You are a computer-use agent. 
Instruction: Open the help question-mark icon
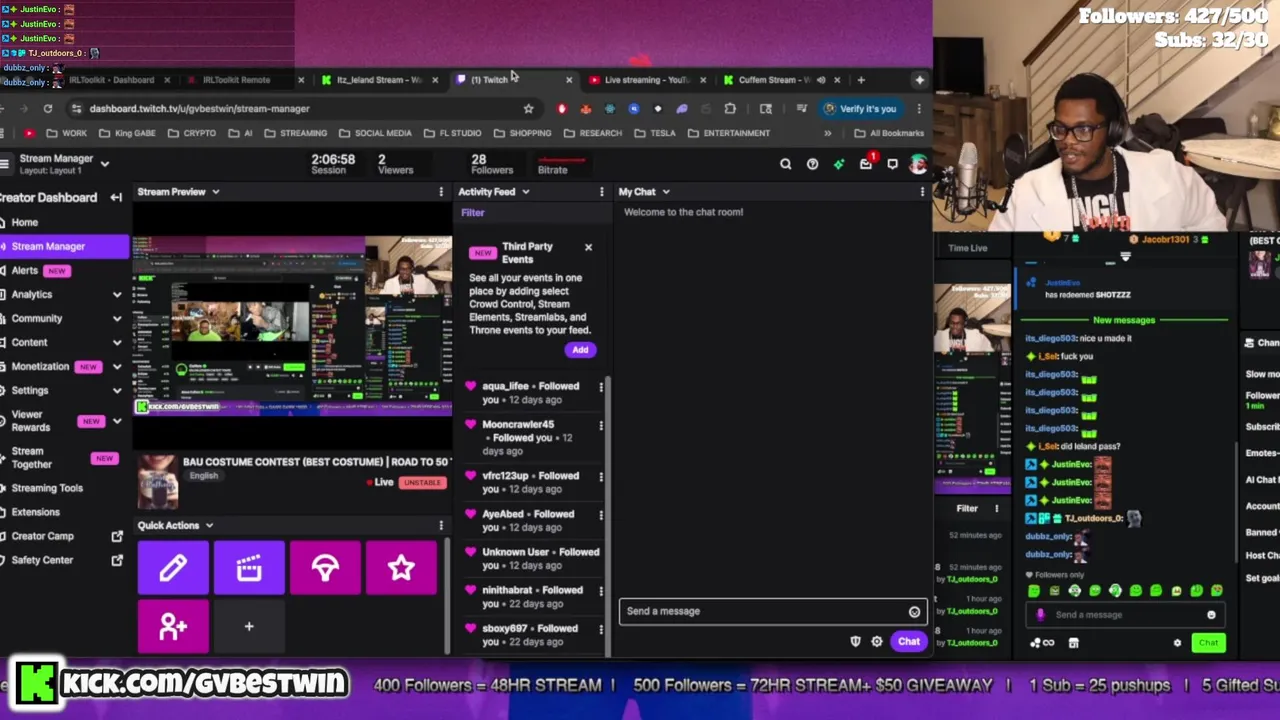(812, 164)
